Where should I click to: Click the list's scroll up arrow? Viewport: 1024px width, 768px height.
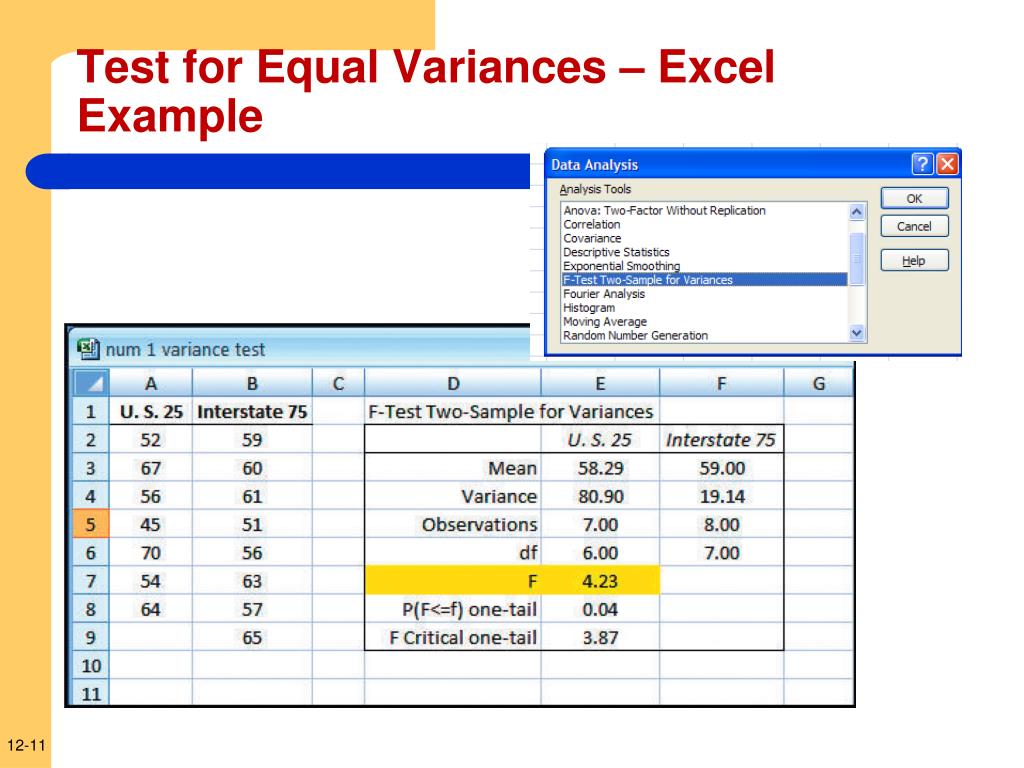pyautogui.click(x=857, y=212)
